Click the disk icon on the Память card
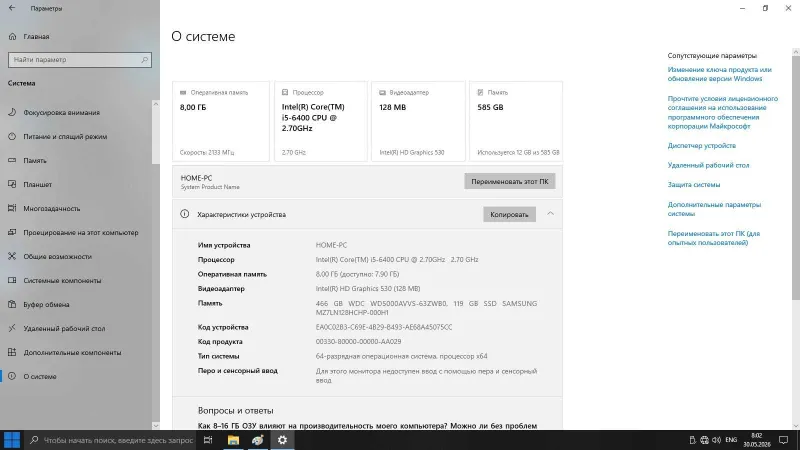 480,92
